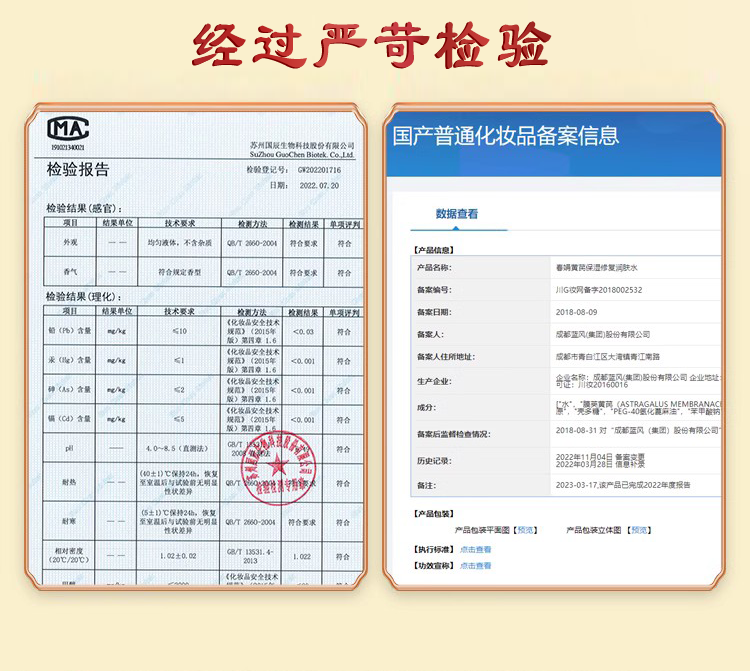Click the CMA certification logo
The image size is (750, 671).
coord(68,129)
